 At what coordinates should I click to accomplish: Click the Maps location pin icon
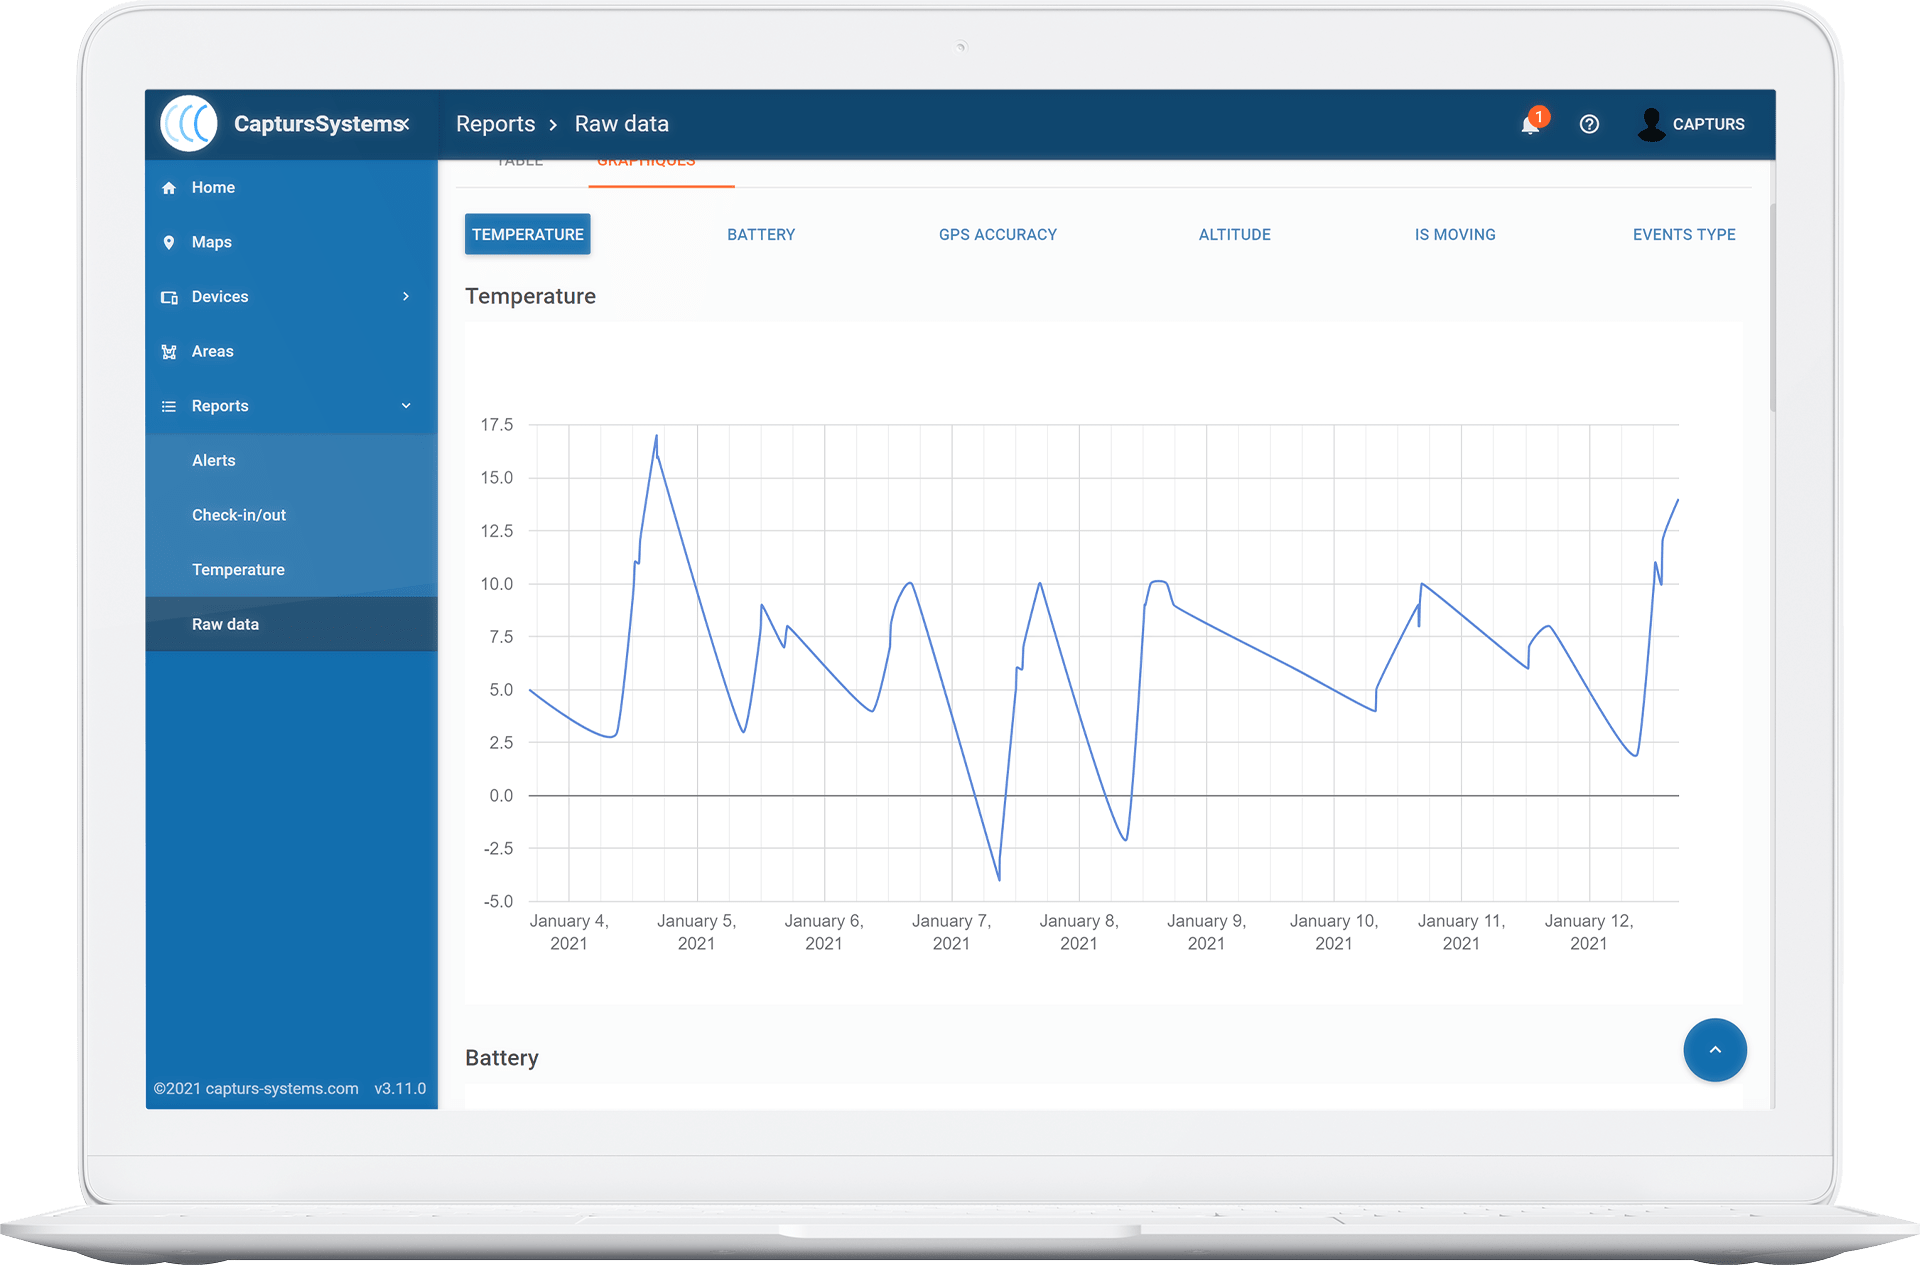pyautogui.click(x=169, y=242)
